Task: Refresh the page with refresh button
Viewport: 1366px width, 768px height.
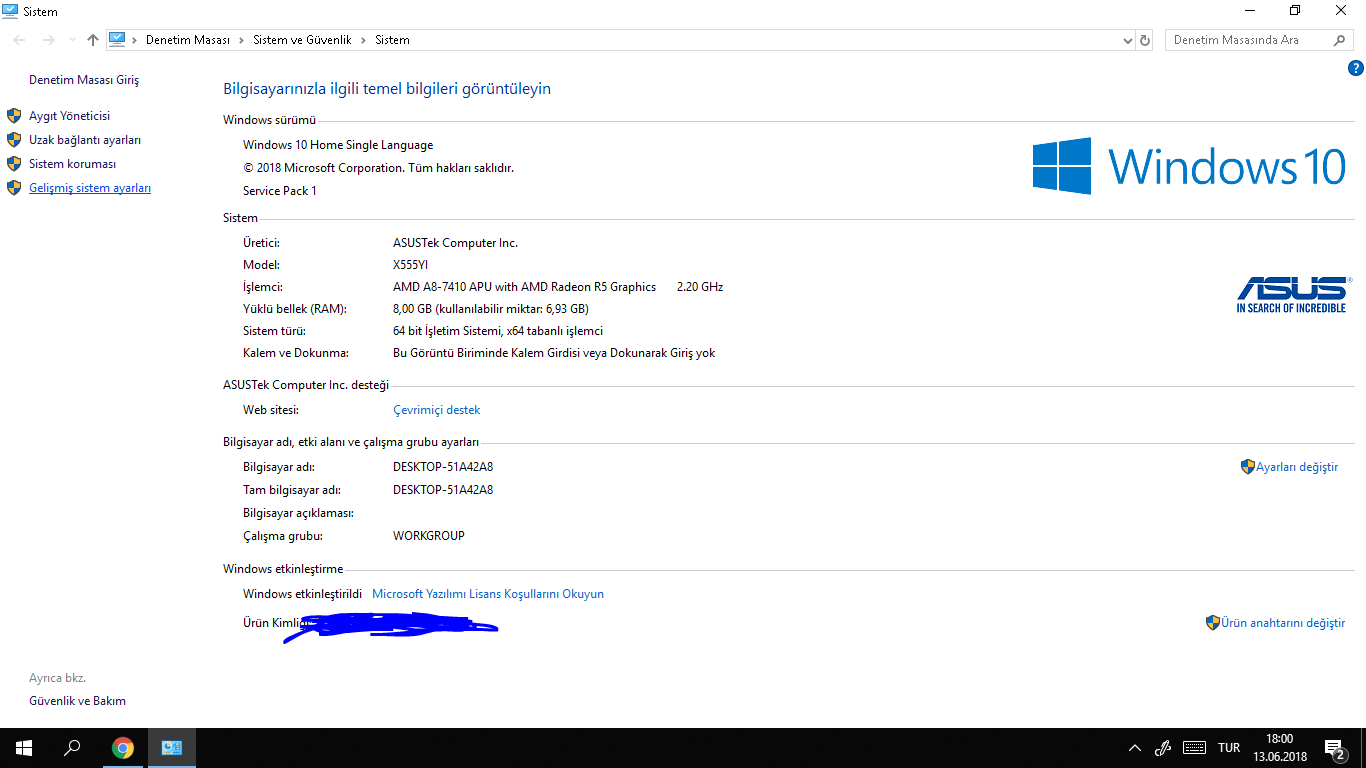Action: click(x=1145, y=40)
